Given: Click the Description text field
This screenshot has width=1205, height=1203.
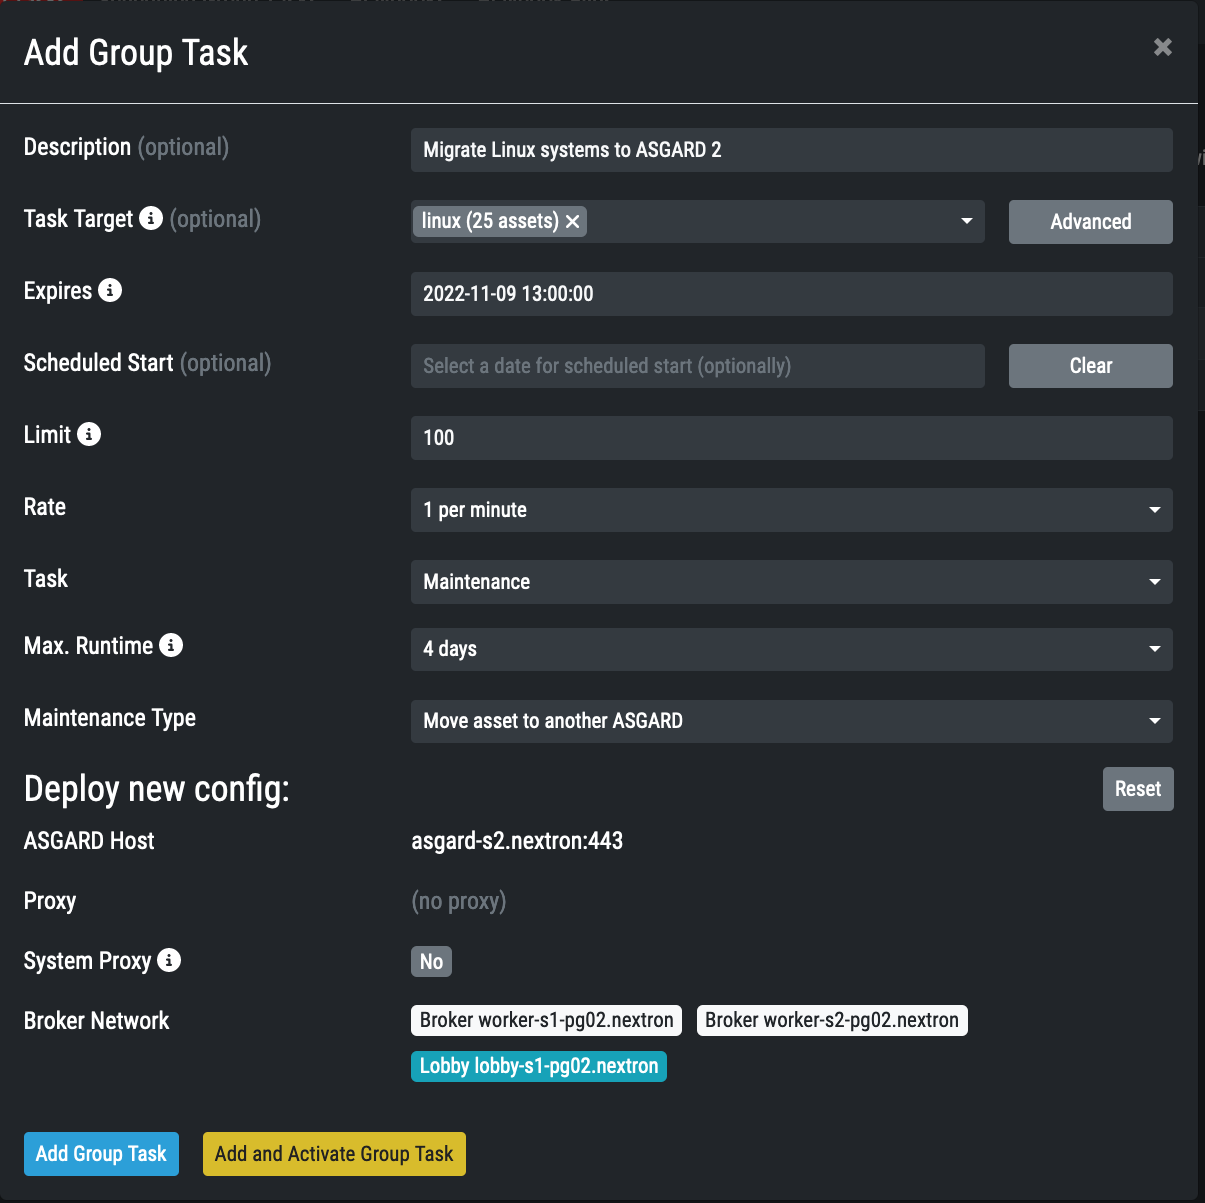Looking at the screenshot, I should [791, 150].
